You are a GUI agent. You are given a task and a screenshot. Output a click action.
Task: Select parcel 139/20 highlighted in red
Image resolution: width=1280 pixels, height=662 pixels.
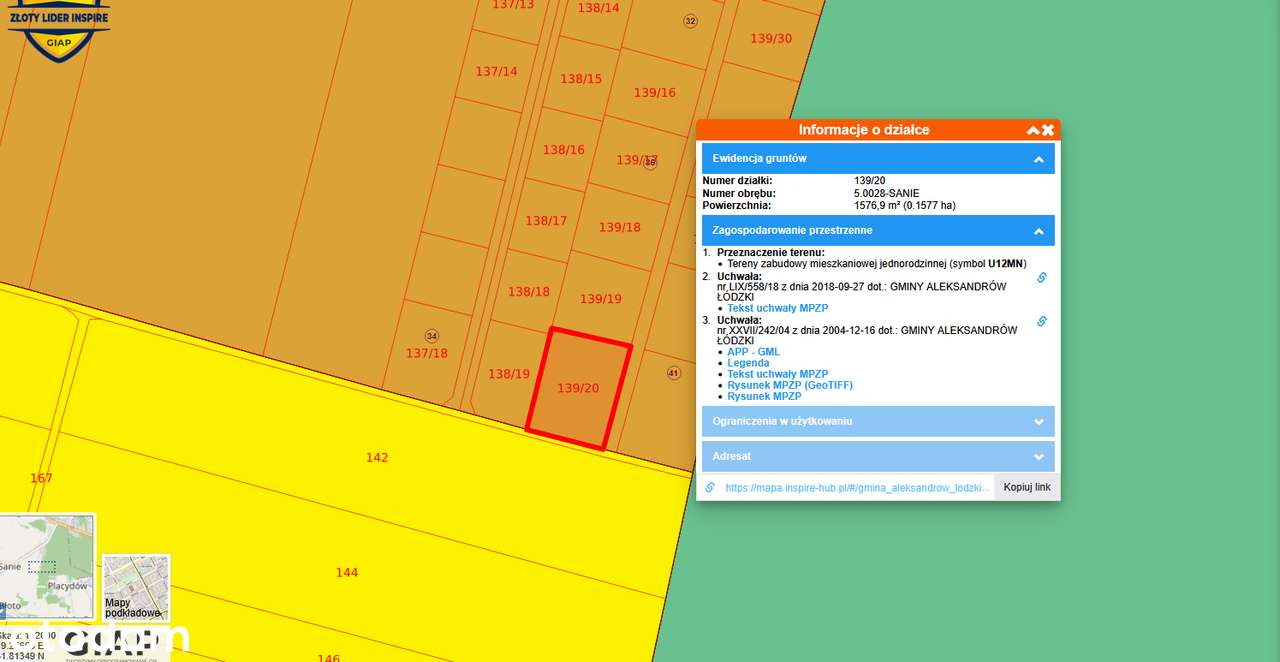(x=578, y=388)
